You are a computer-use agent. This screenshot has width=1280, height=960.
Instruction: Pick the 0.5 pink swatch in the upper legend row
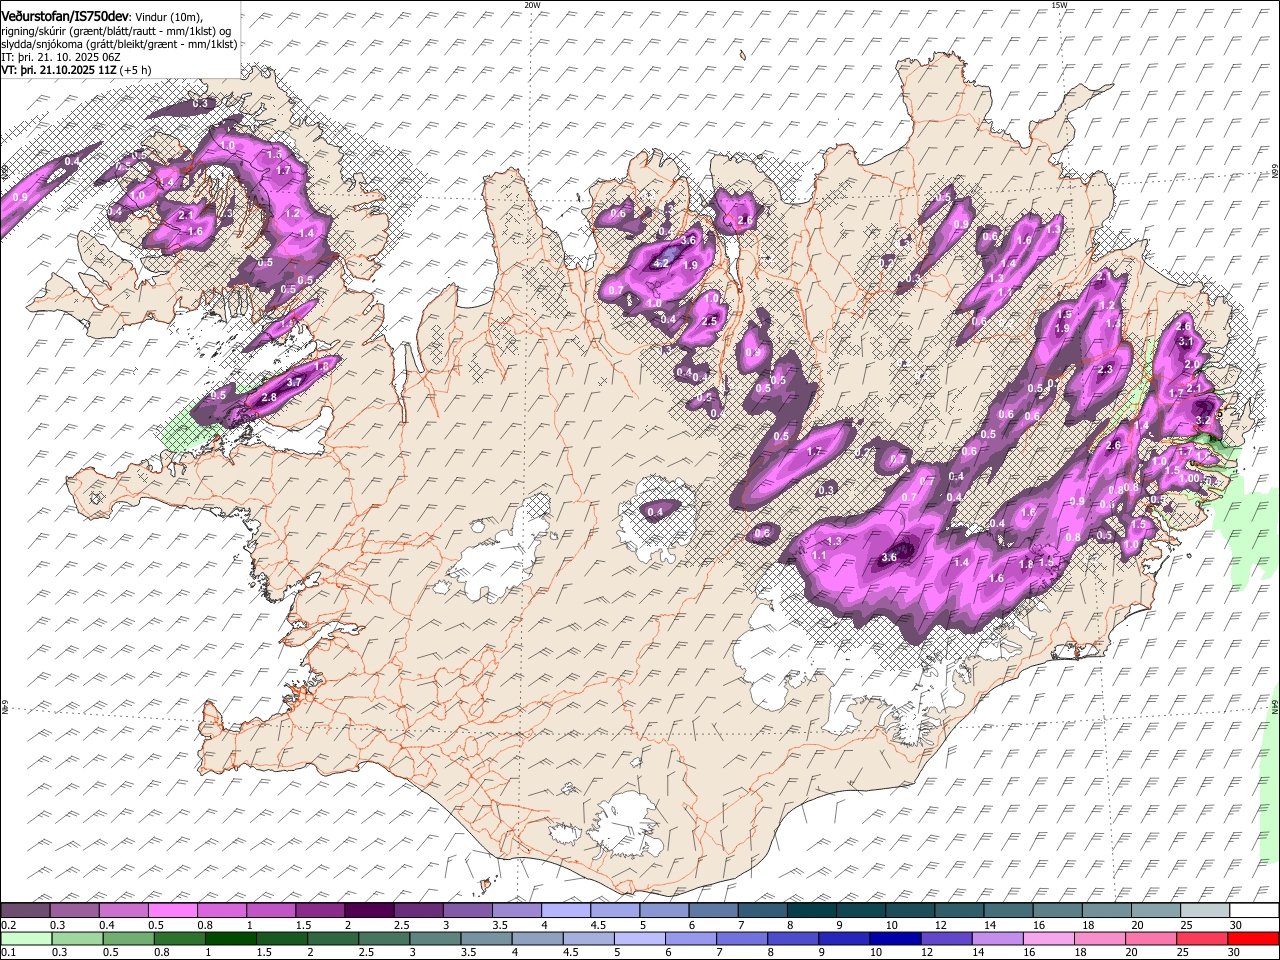click(x=172, y=910)
